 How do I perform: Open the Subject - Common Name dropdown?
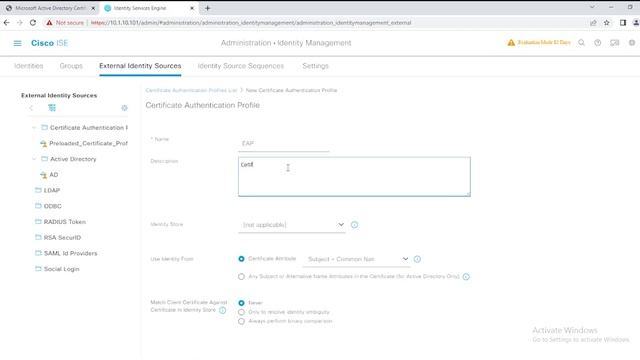[x=356, y=259]
